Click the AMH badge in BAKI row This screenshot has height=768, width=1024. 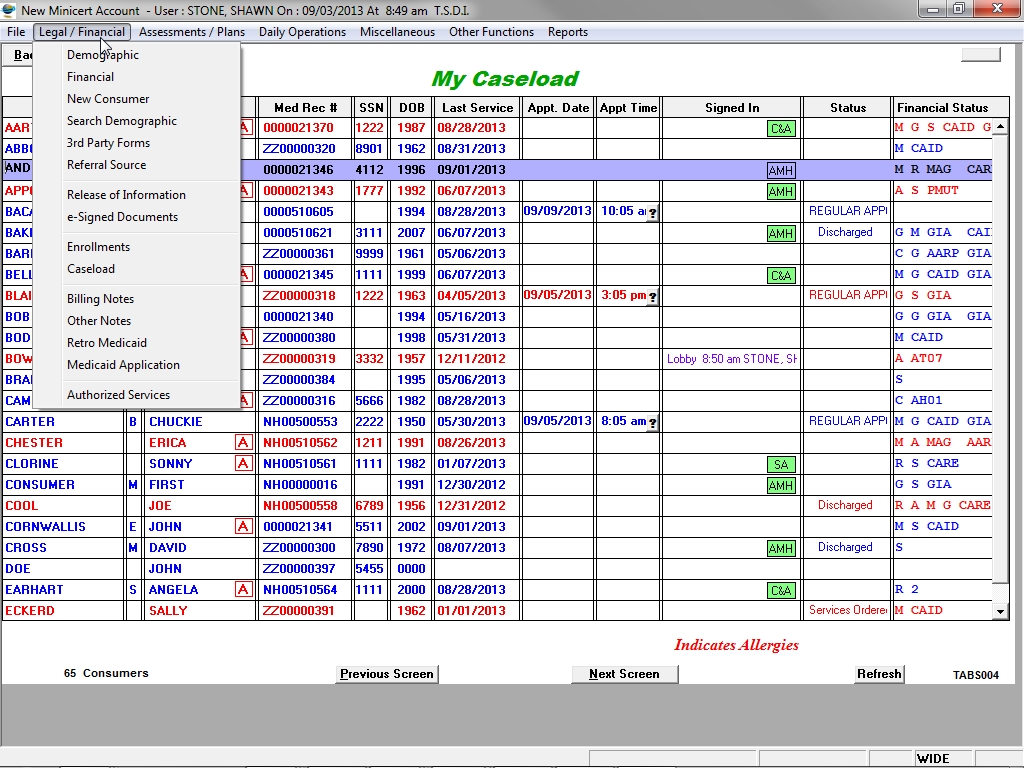[x=781, y=233]
